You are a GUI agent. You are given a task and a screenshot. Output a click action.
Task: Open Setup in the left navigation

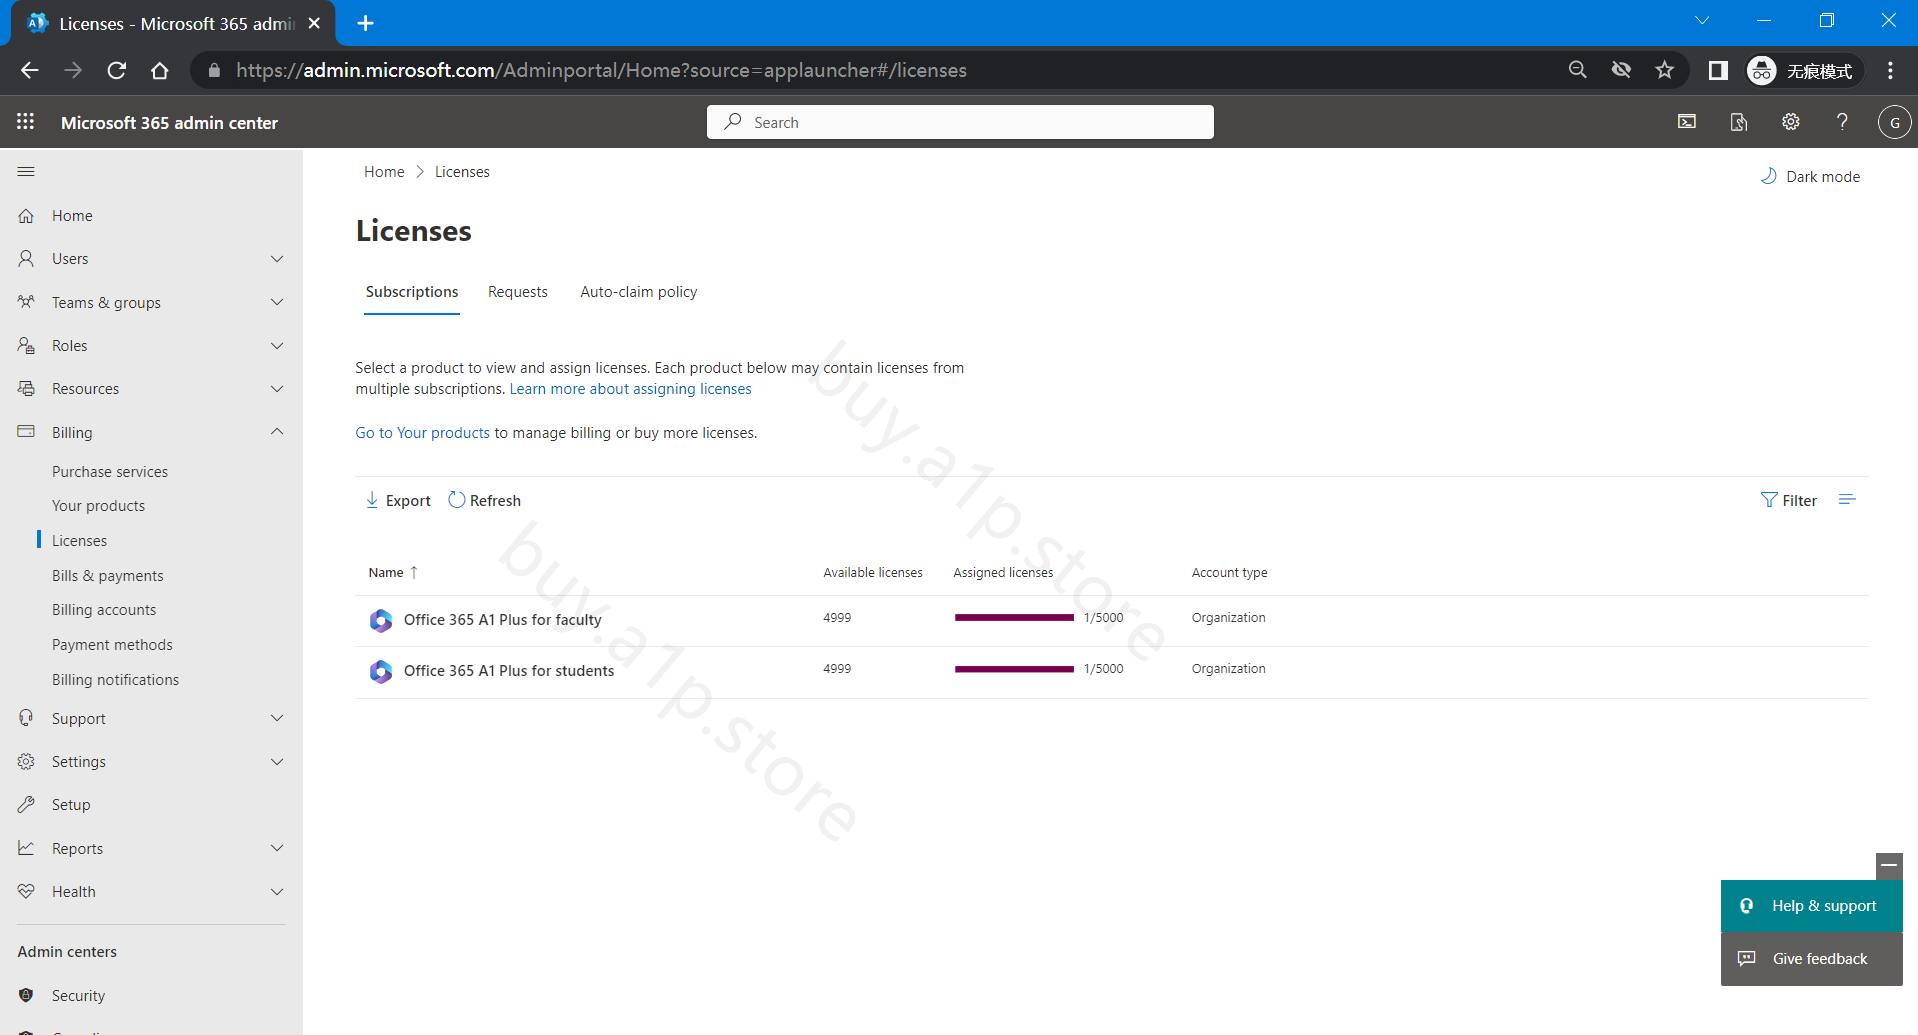click(71, 805)
